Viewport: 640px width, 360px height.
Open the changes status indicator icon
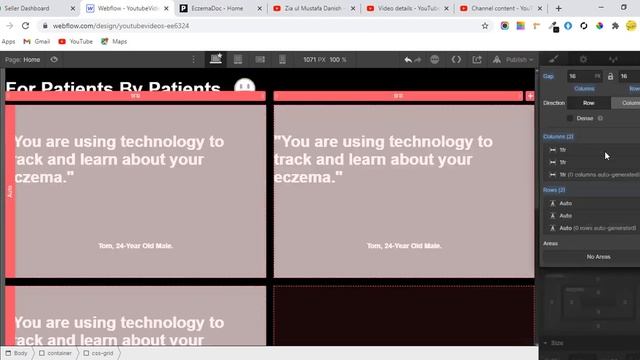pyautogui.click(x=435, y=60)
